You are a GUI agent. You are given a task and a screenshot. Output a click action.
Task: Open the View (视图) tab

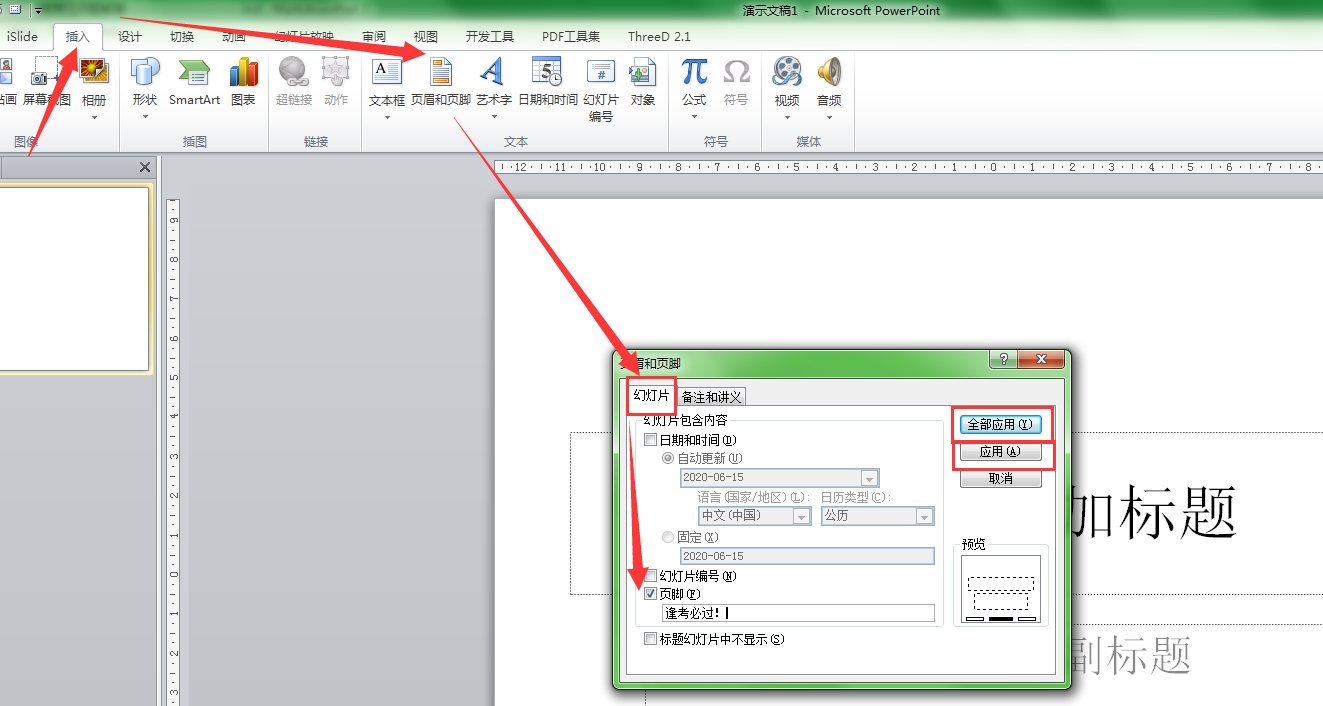(x=426, y=37)
